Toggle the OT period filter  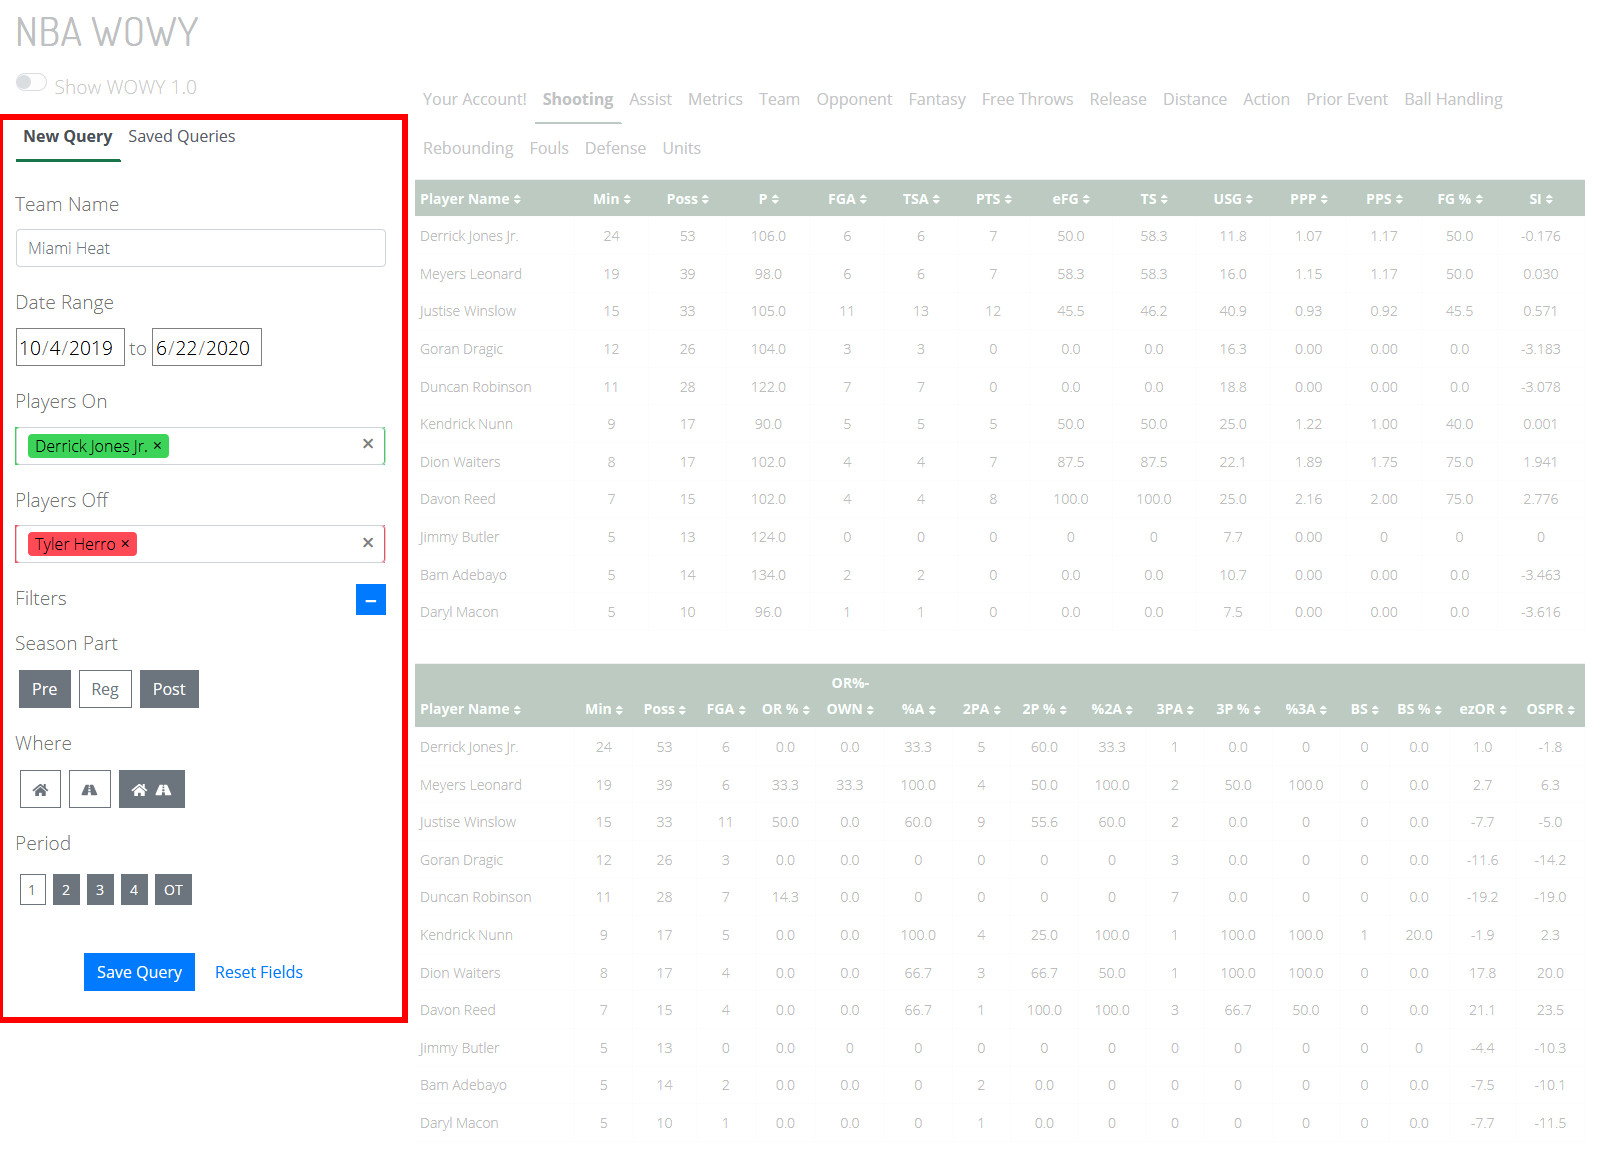tap(173, 890)
